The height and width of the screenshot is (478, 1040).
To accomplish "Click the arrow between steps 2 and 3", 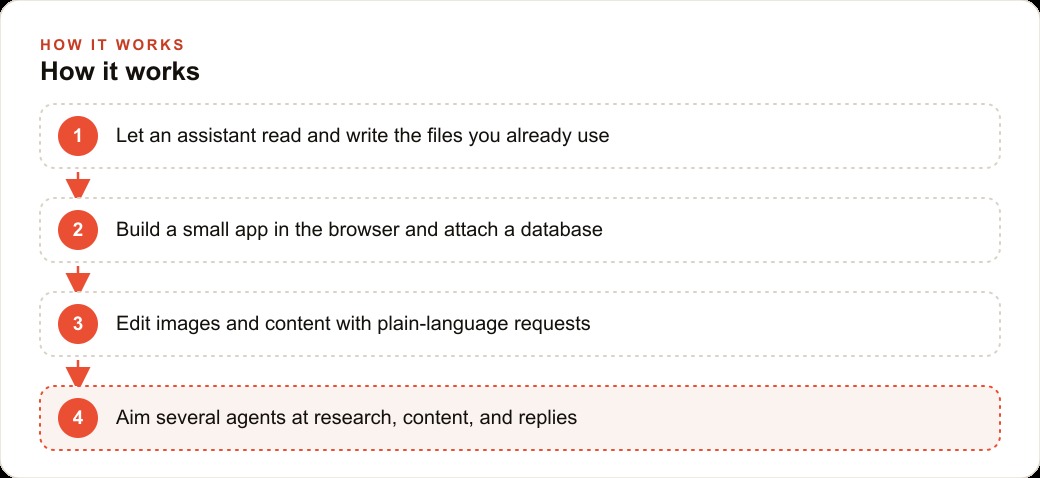I will pyautogui.click(x=78, y=279).
